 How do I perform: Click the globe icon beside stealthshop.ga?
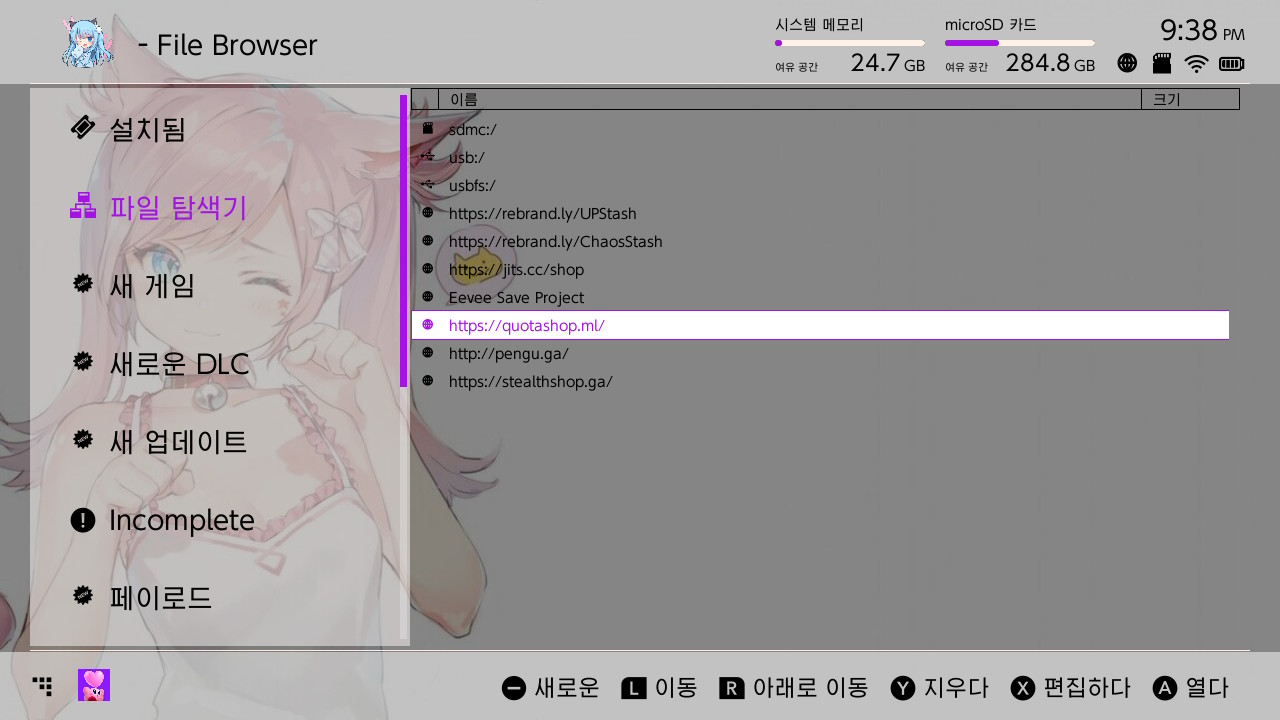pyautogui.click(x=428, y=380)
